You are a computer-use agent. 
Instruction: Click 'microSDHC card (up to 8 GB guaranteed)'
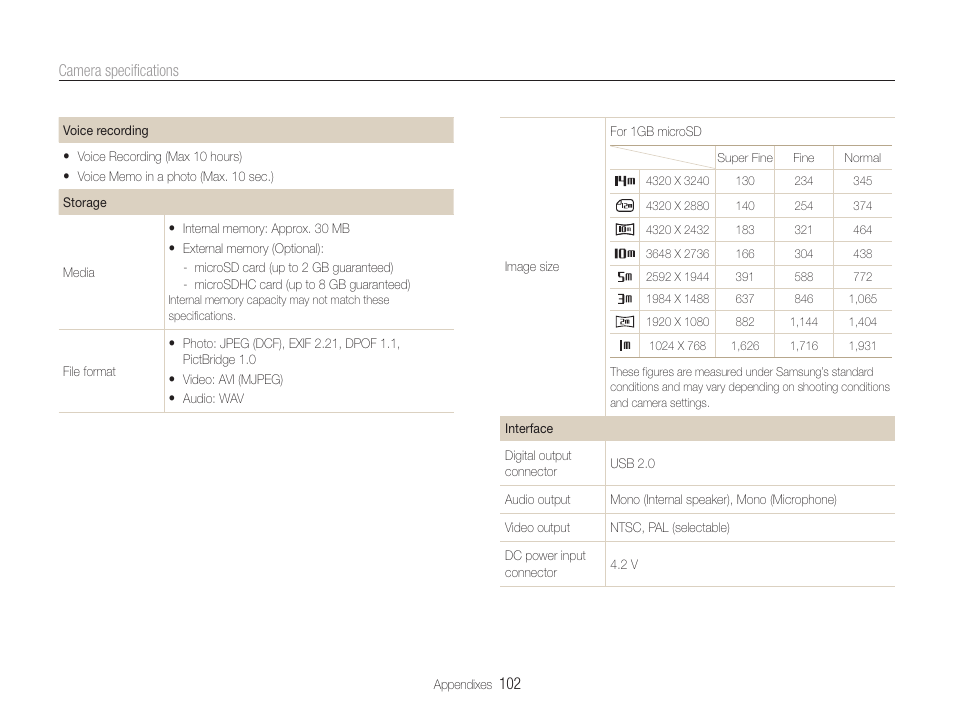coord(302,285)
